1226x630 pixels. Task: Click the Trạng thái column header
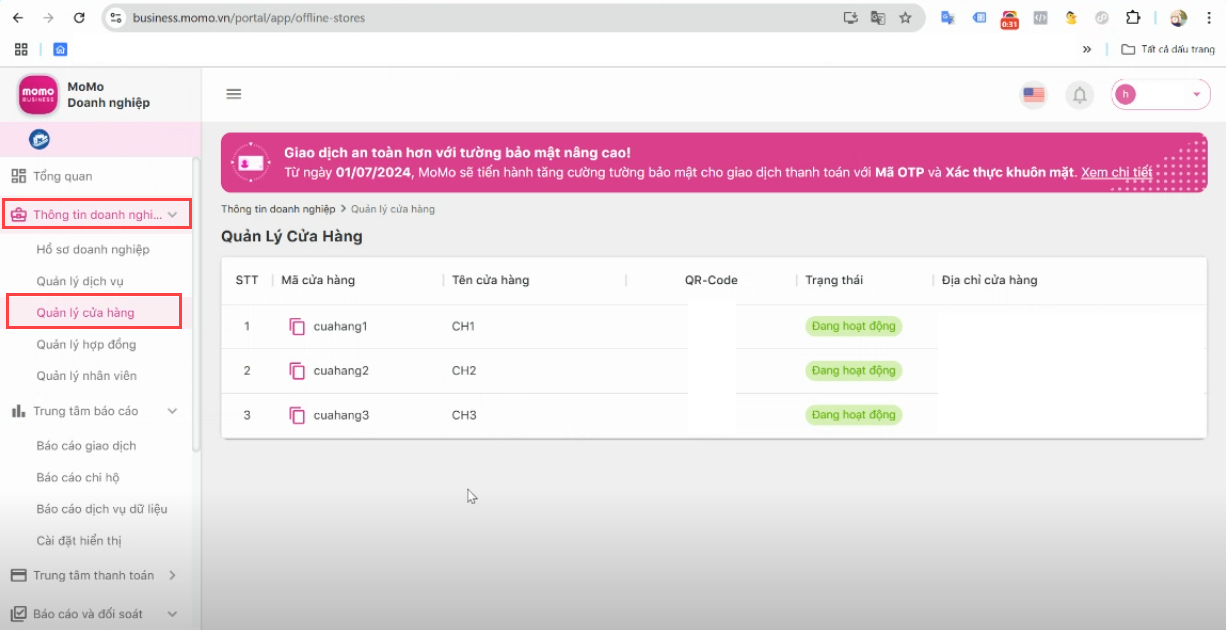coord(834,280)
